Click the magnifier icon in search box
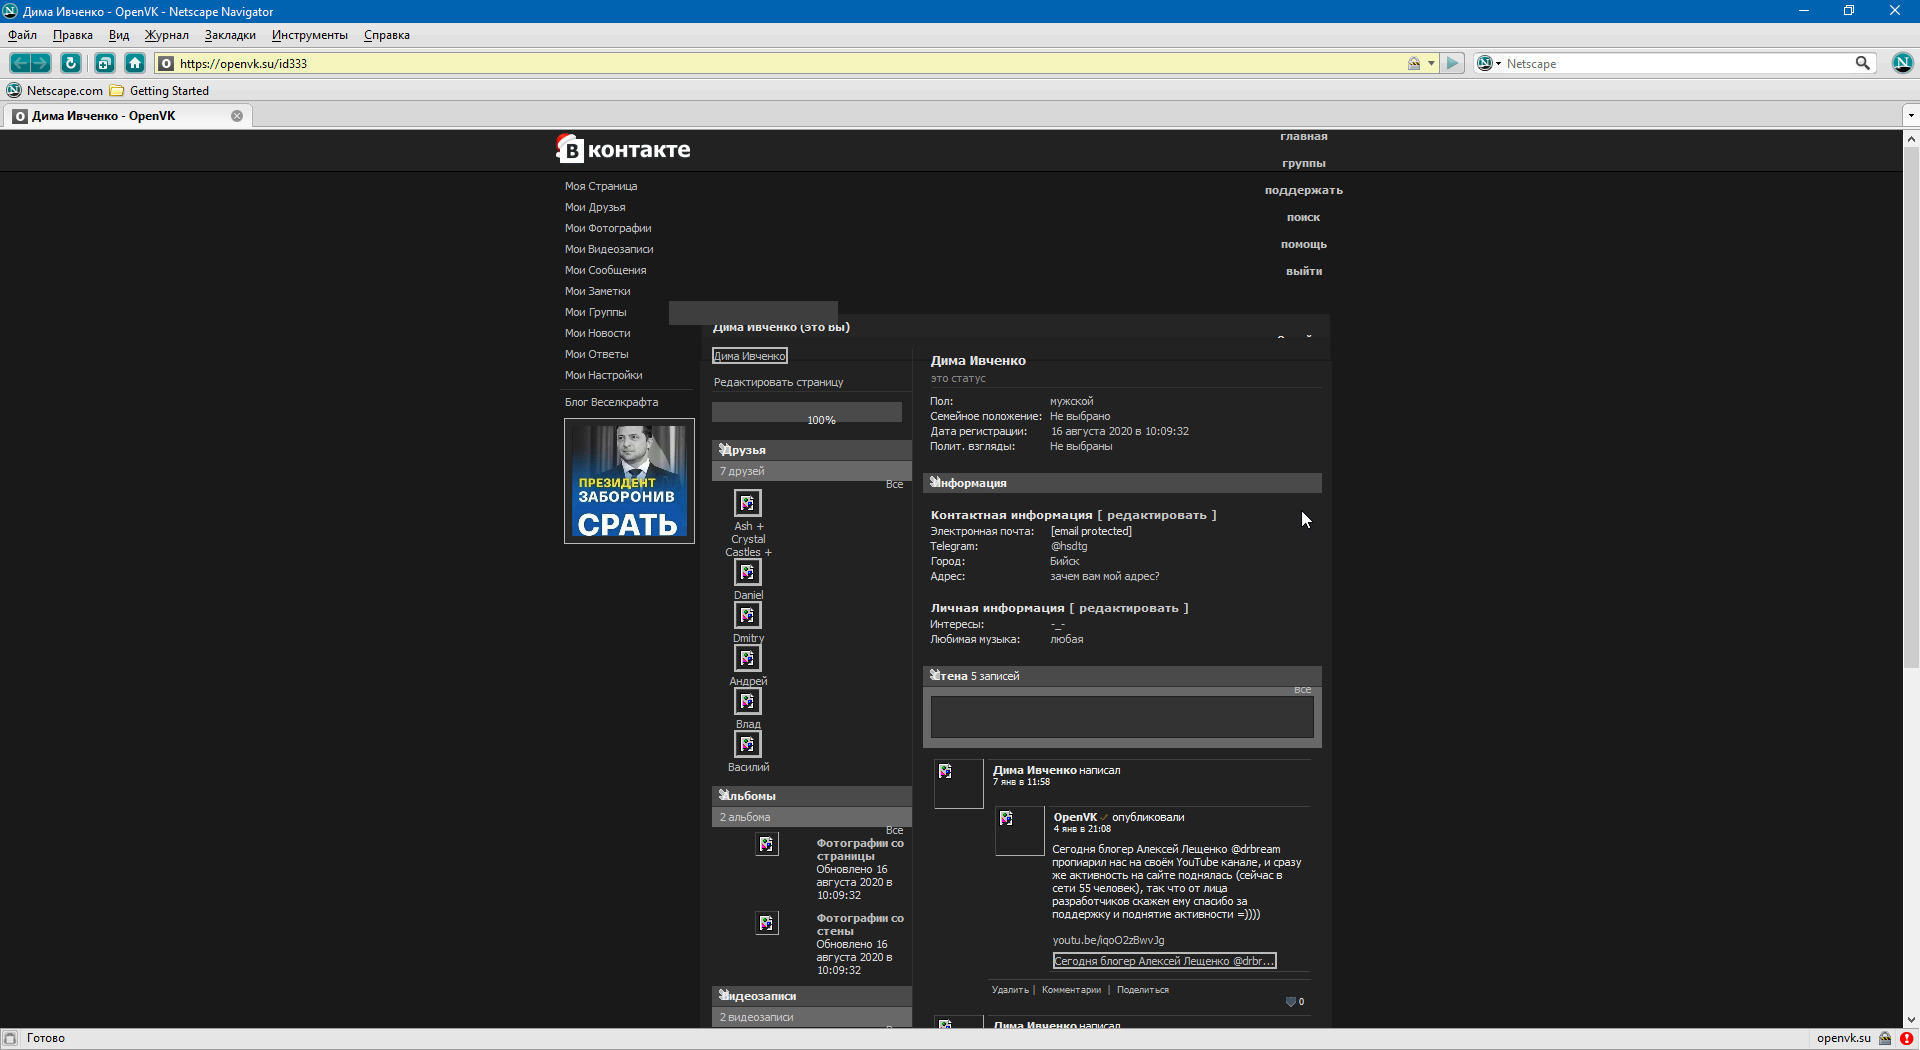Viewport: 1920px width, 1050px height. pos(1862,63)
